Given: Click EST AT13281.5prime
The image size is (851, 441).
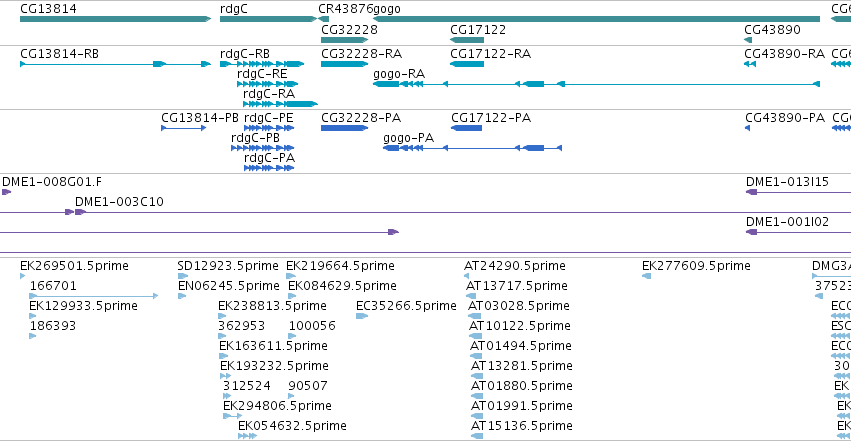Looking at the screenshot, I should pos(477,376).
